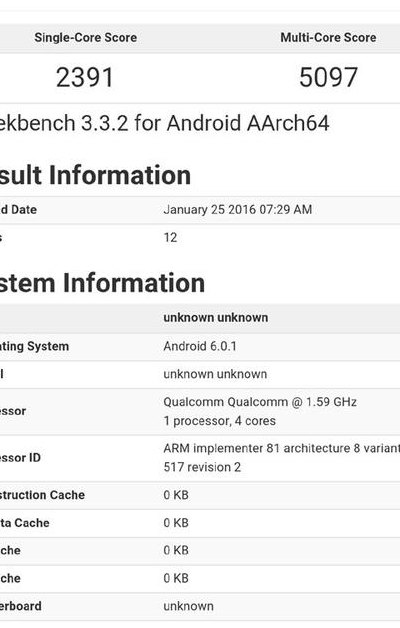Screen dimensions: 400x628
Task: Click the bold unknown unknown table header
Action: coord(215,318)
